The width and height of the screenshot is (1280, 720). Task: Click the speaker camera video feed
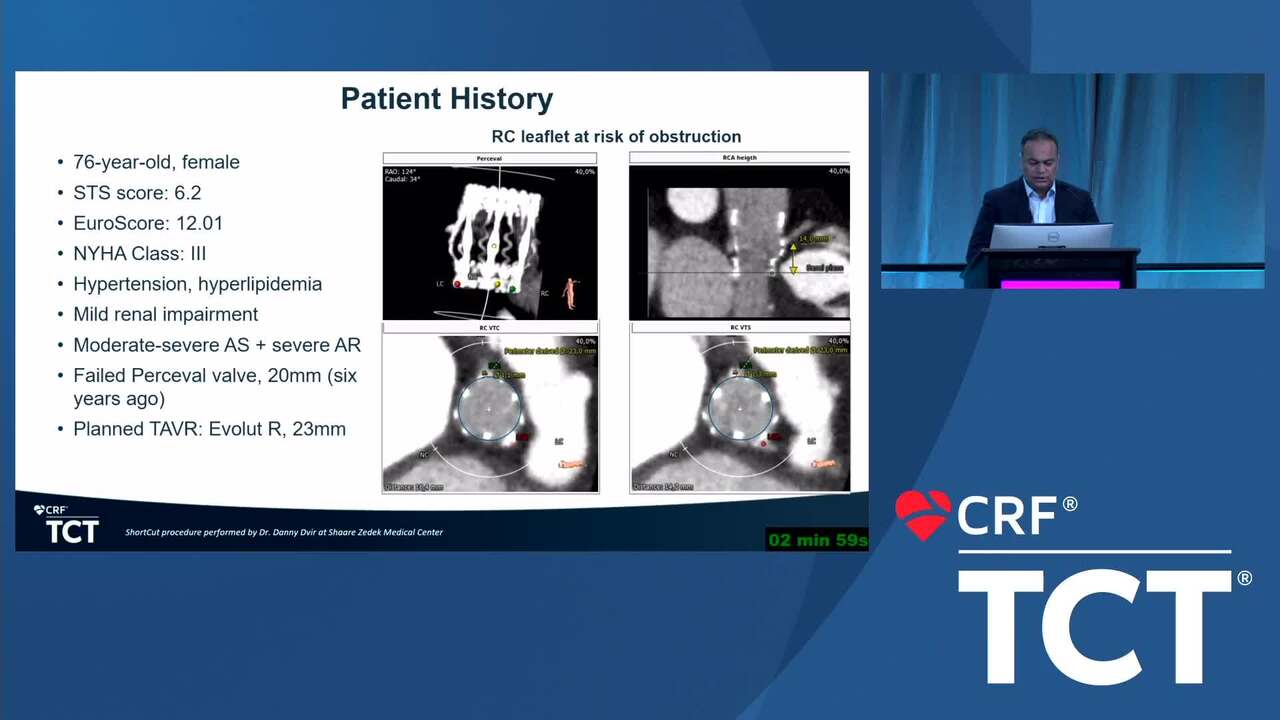pos(1072,181)
